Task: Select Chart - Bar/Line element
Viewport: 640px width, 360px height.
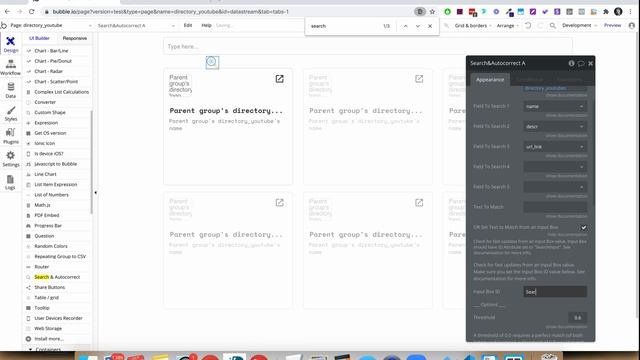Action: pyautogui.click(x=57, y=51)
